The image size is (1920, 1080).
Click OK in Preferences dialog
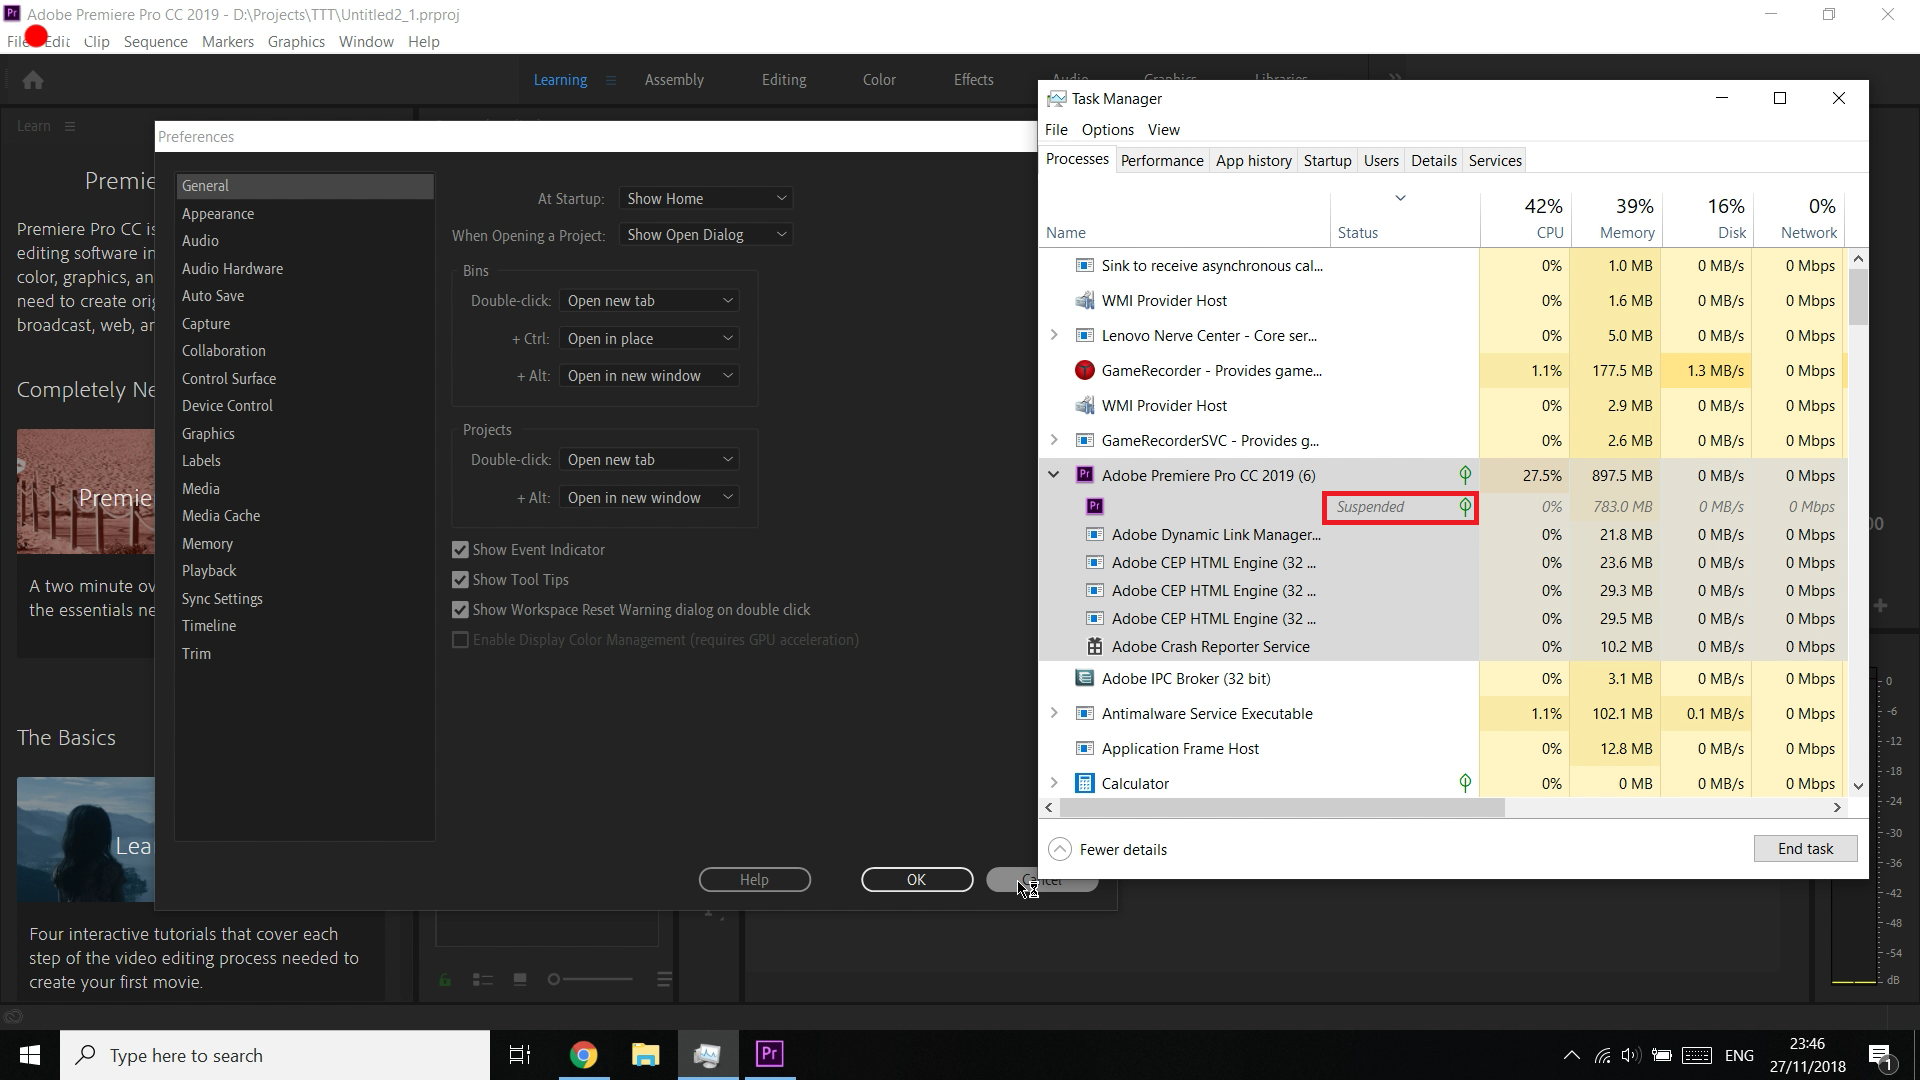pos(916,879)
